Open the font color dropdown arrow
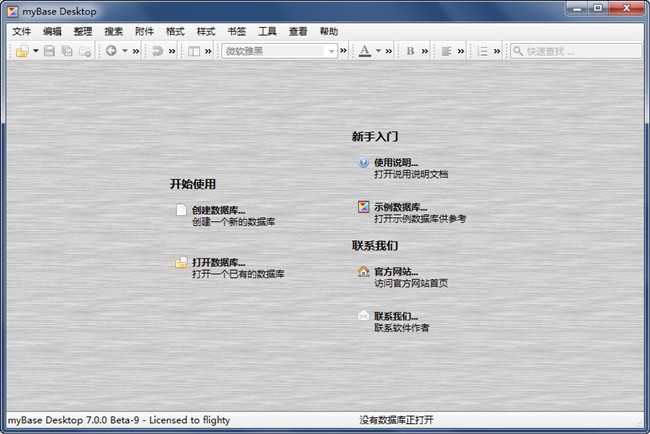 [x=378, y=51]
